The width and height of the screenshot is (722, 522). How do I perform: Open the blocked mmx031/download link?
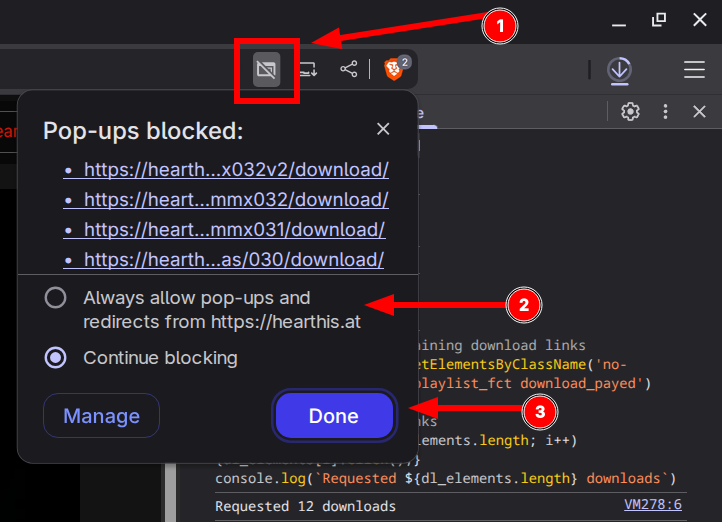coord(234,230)
